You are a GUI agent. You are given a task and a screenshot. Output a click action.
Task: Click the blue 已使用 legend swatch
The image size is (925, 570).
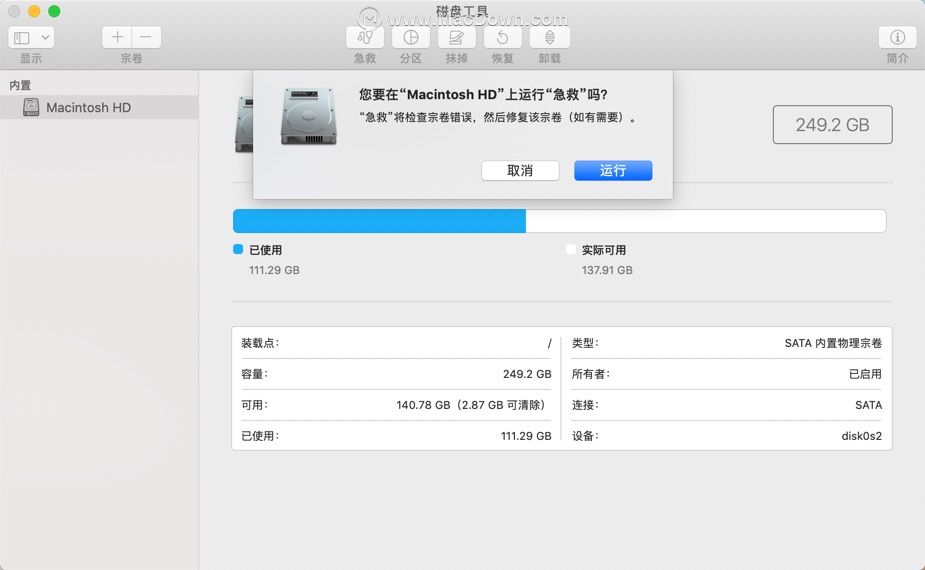point(238,249)
